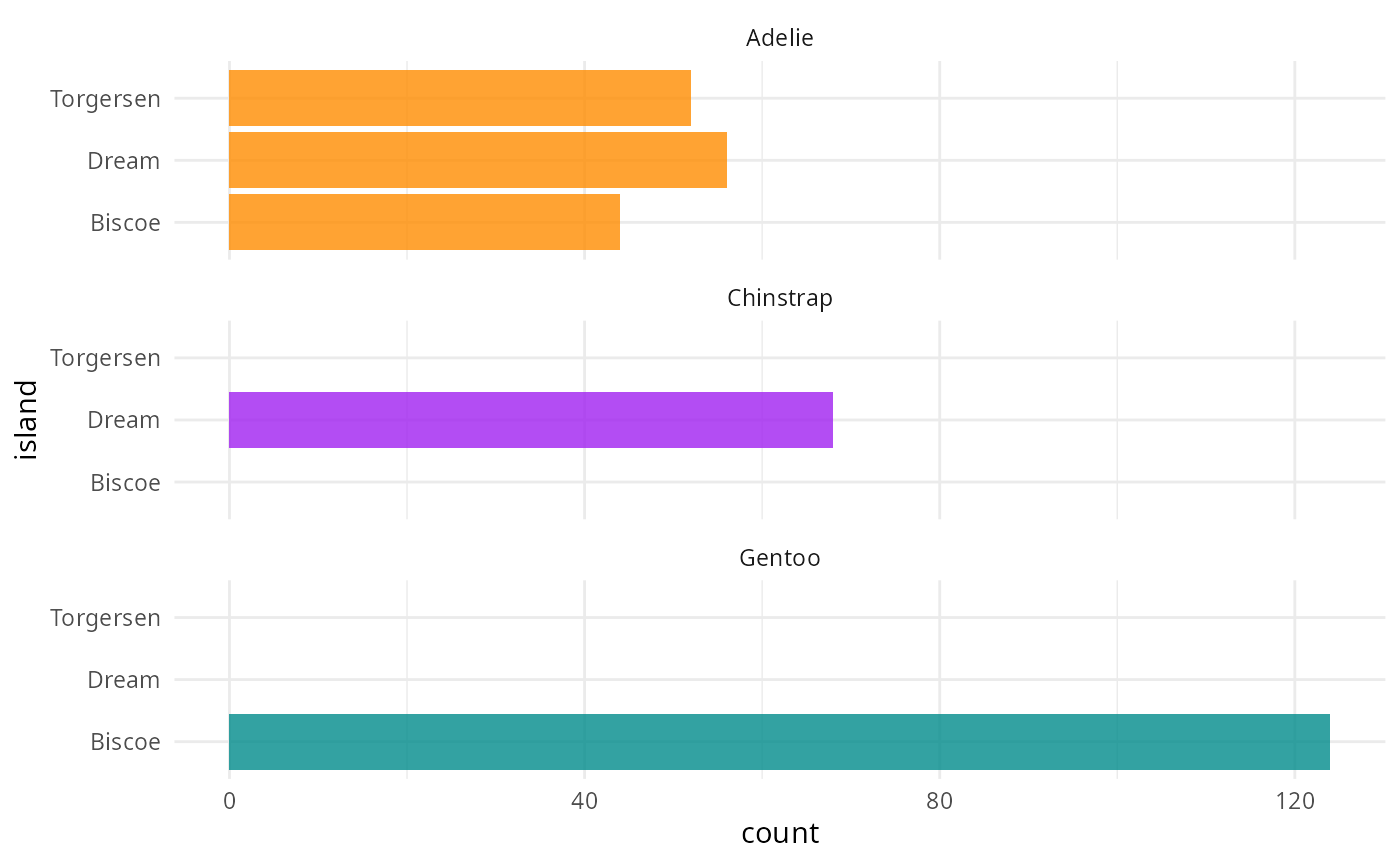
Task: Click the teal Gentoo Biscoe bar
Action: (x=779, y=742)
